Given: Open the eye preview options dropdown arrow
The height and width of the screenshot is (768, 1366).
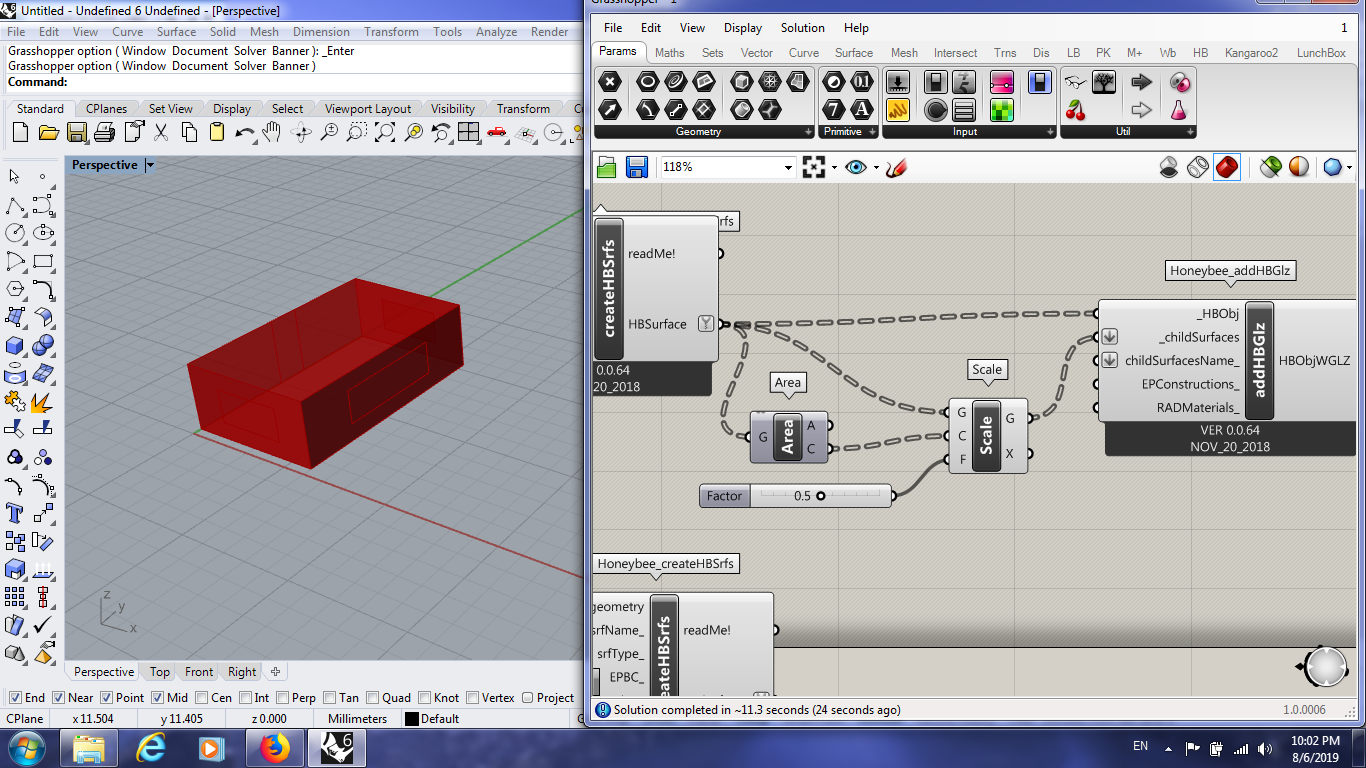Looking at the screenshot, I should tap(876, 168).
